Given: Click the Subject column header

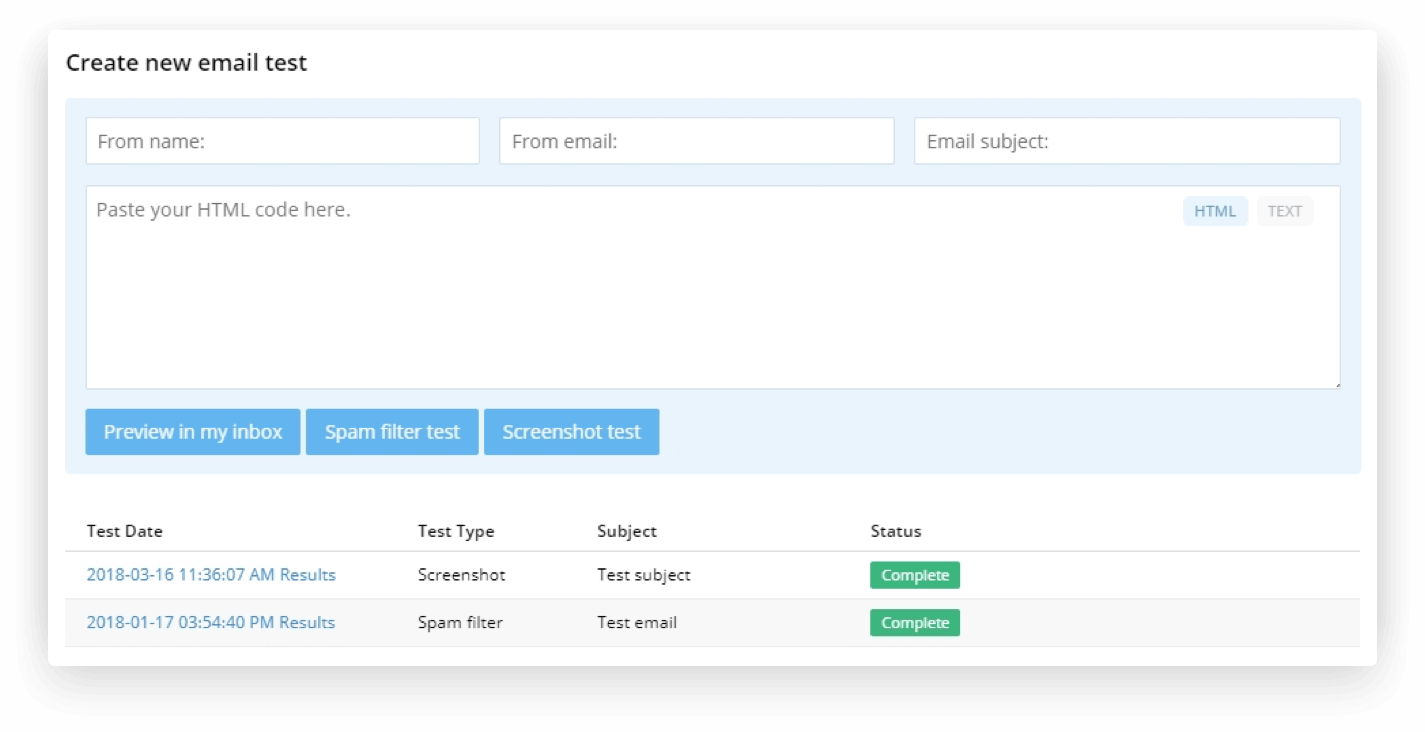Looking at the screenshot, I should tap(627, 531).
